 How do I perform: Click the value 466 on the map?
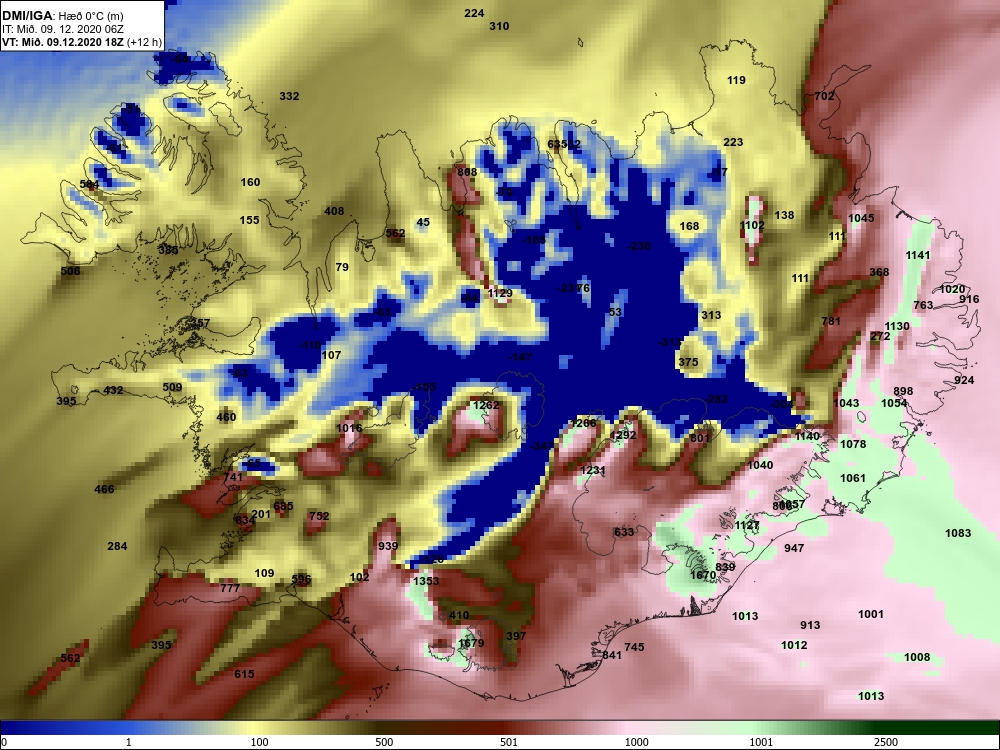(x=104, y=490)
